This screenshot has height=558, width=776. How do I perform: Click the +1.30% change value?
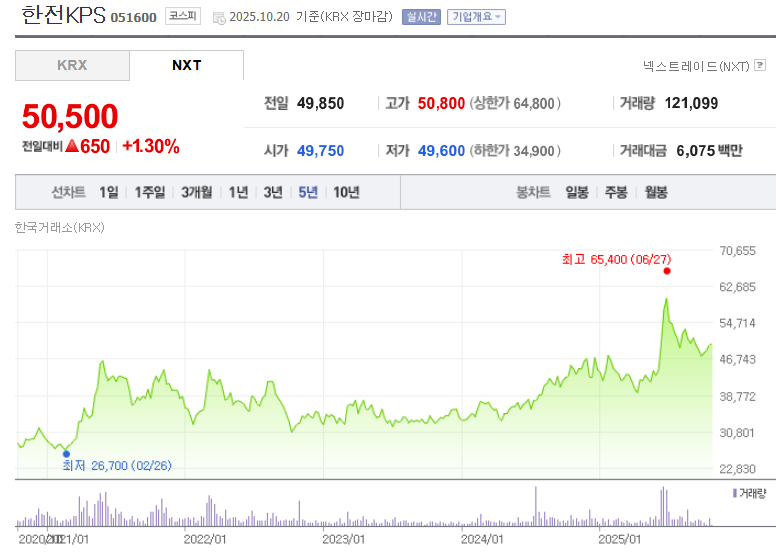150,146
